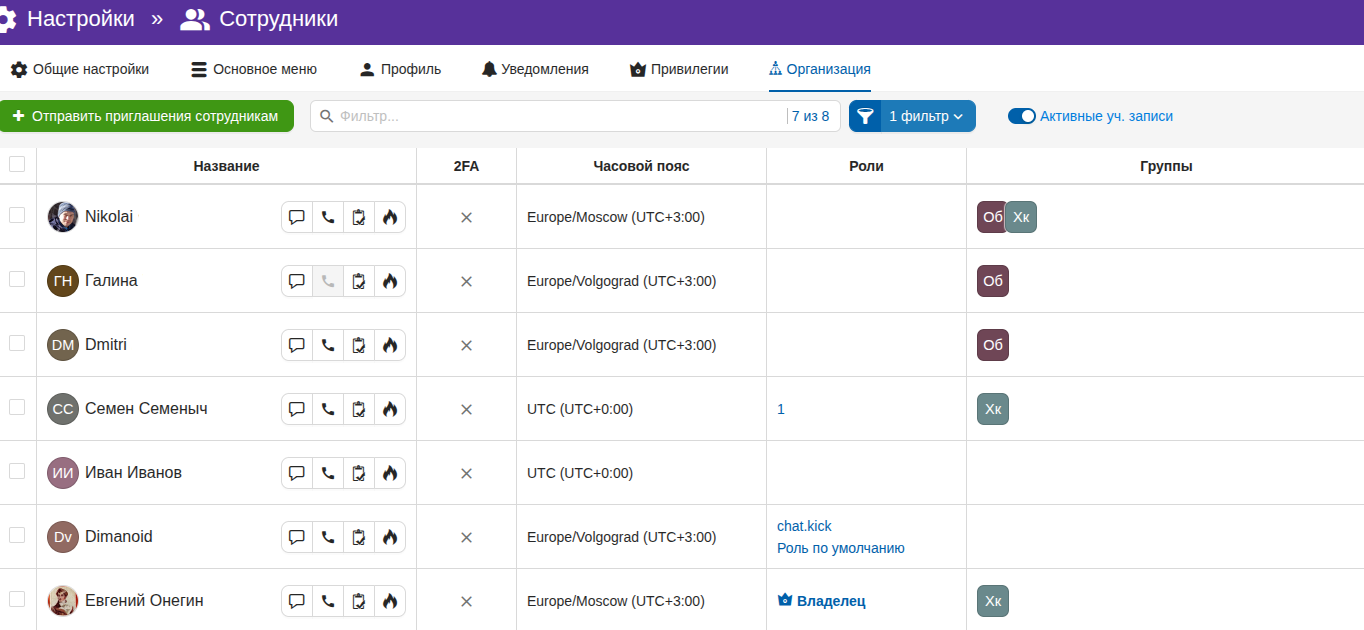Switch to the Привилегии tab
This screenshot has width=1364, height=630.
tap(679, 69)
